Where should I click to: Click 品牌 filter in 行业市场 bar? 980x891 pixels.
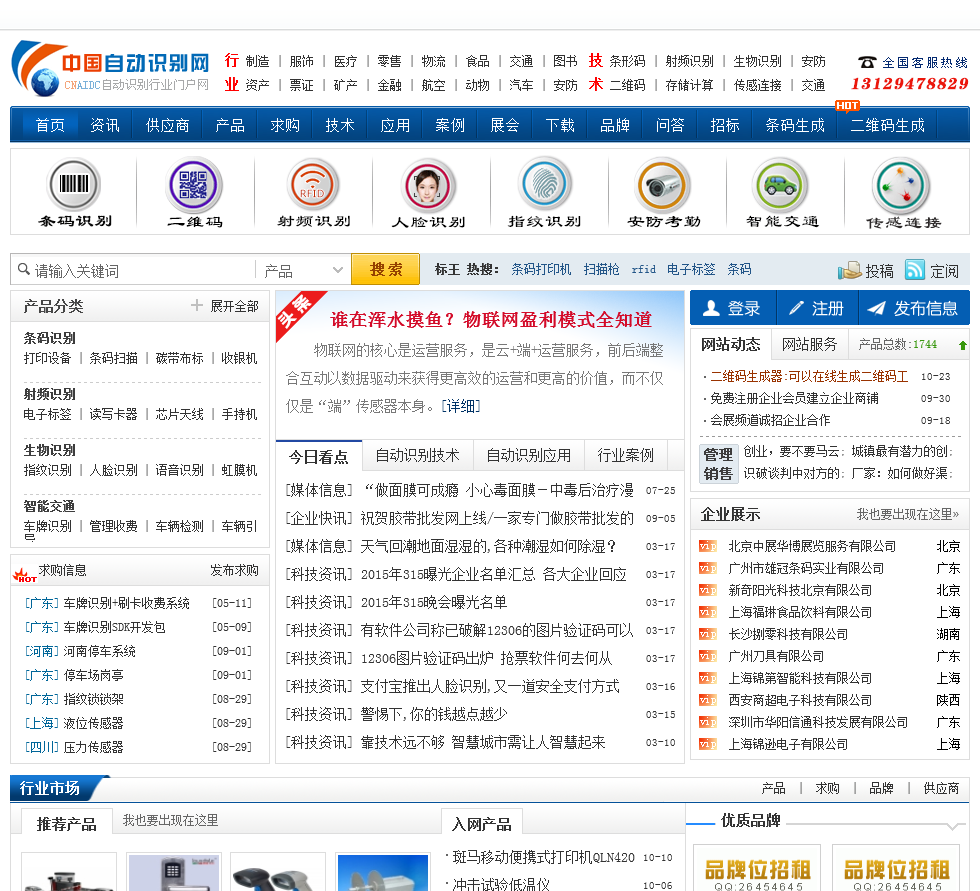pos(881,789)
